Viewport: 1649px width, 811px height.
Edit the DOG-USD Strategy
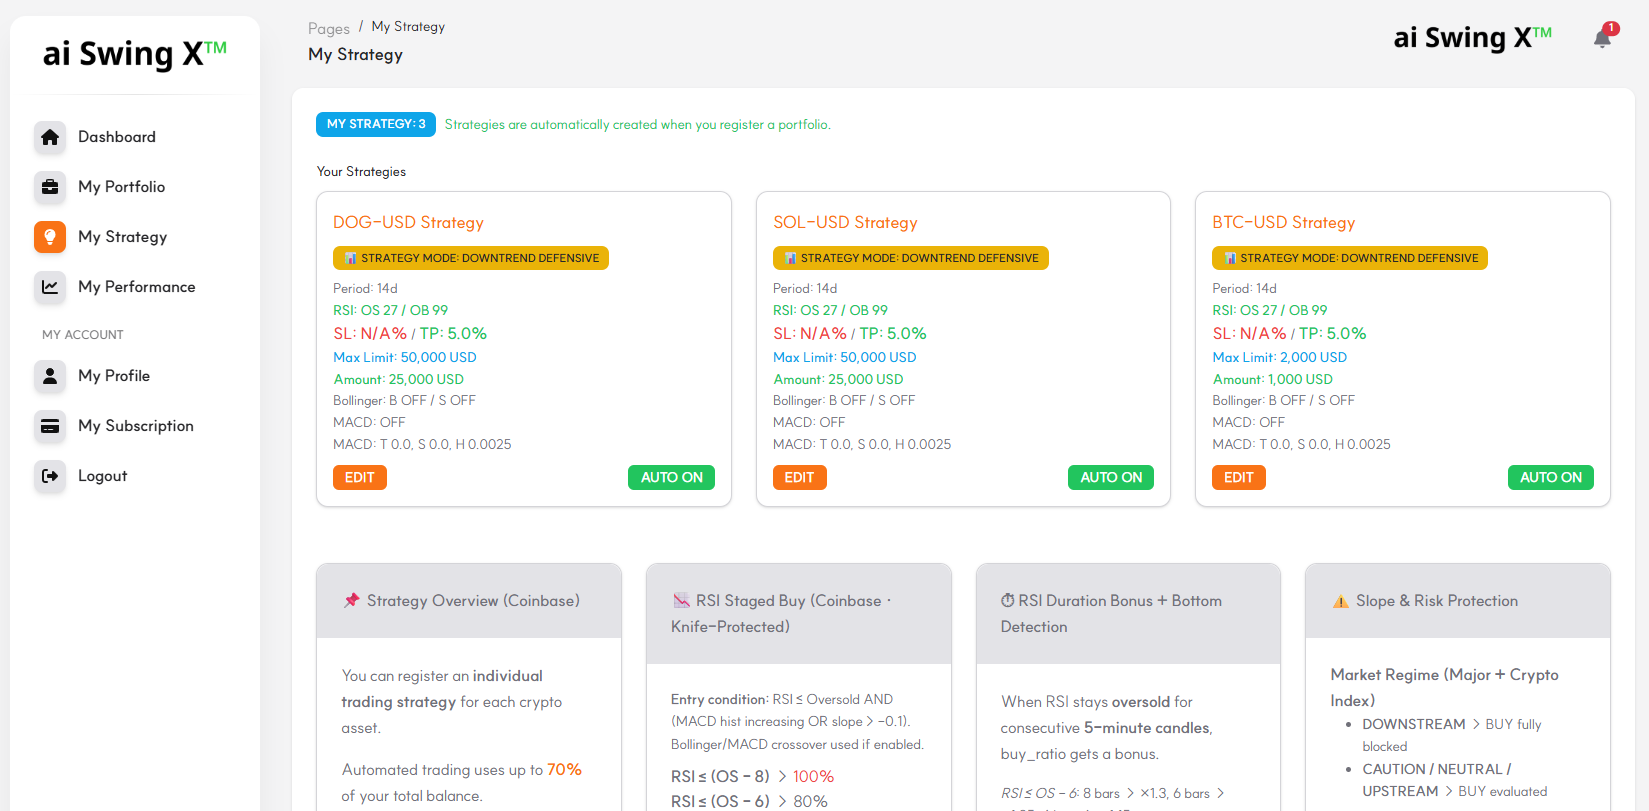point(359,478)
